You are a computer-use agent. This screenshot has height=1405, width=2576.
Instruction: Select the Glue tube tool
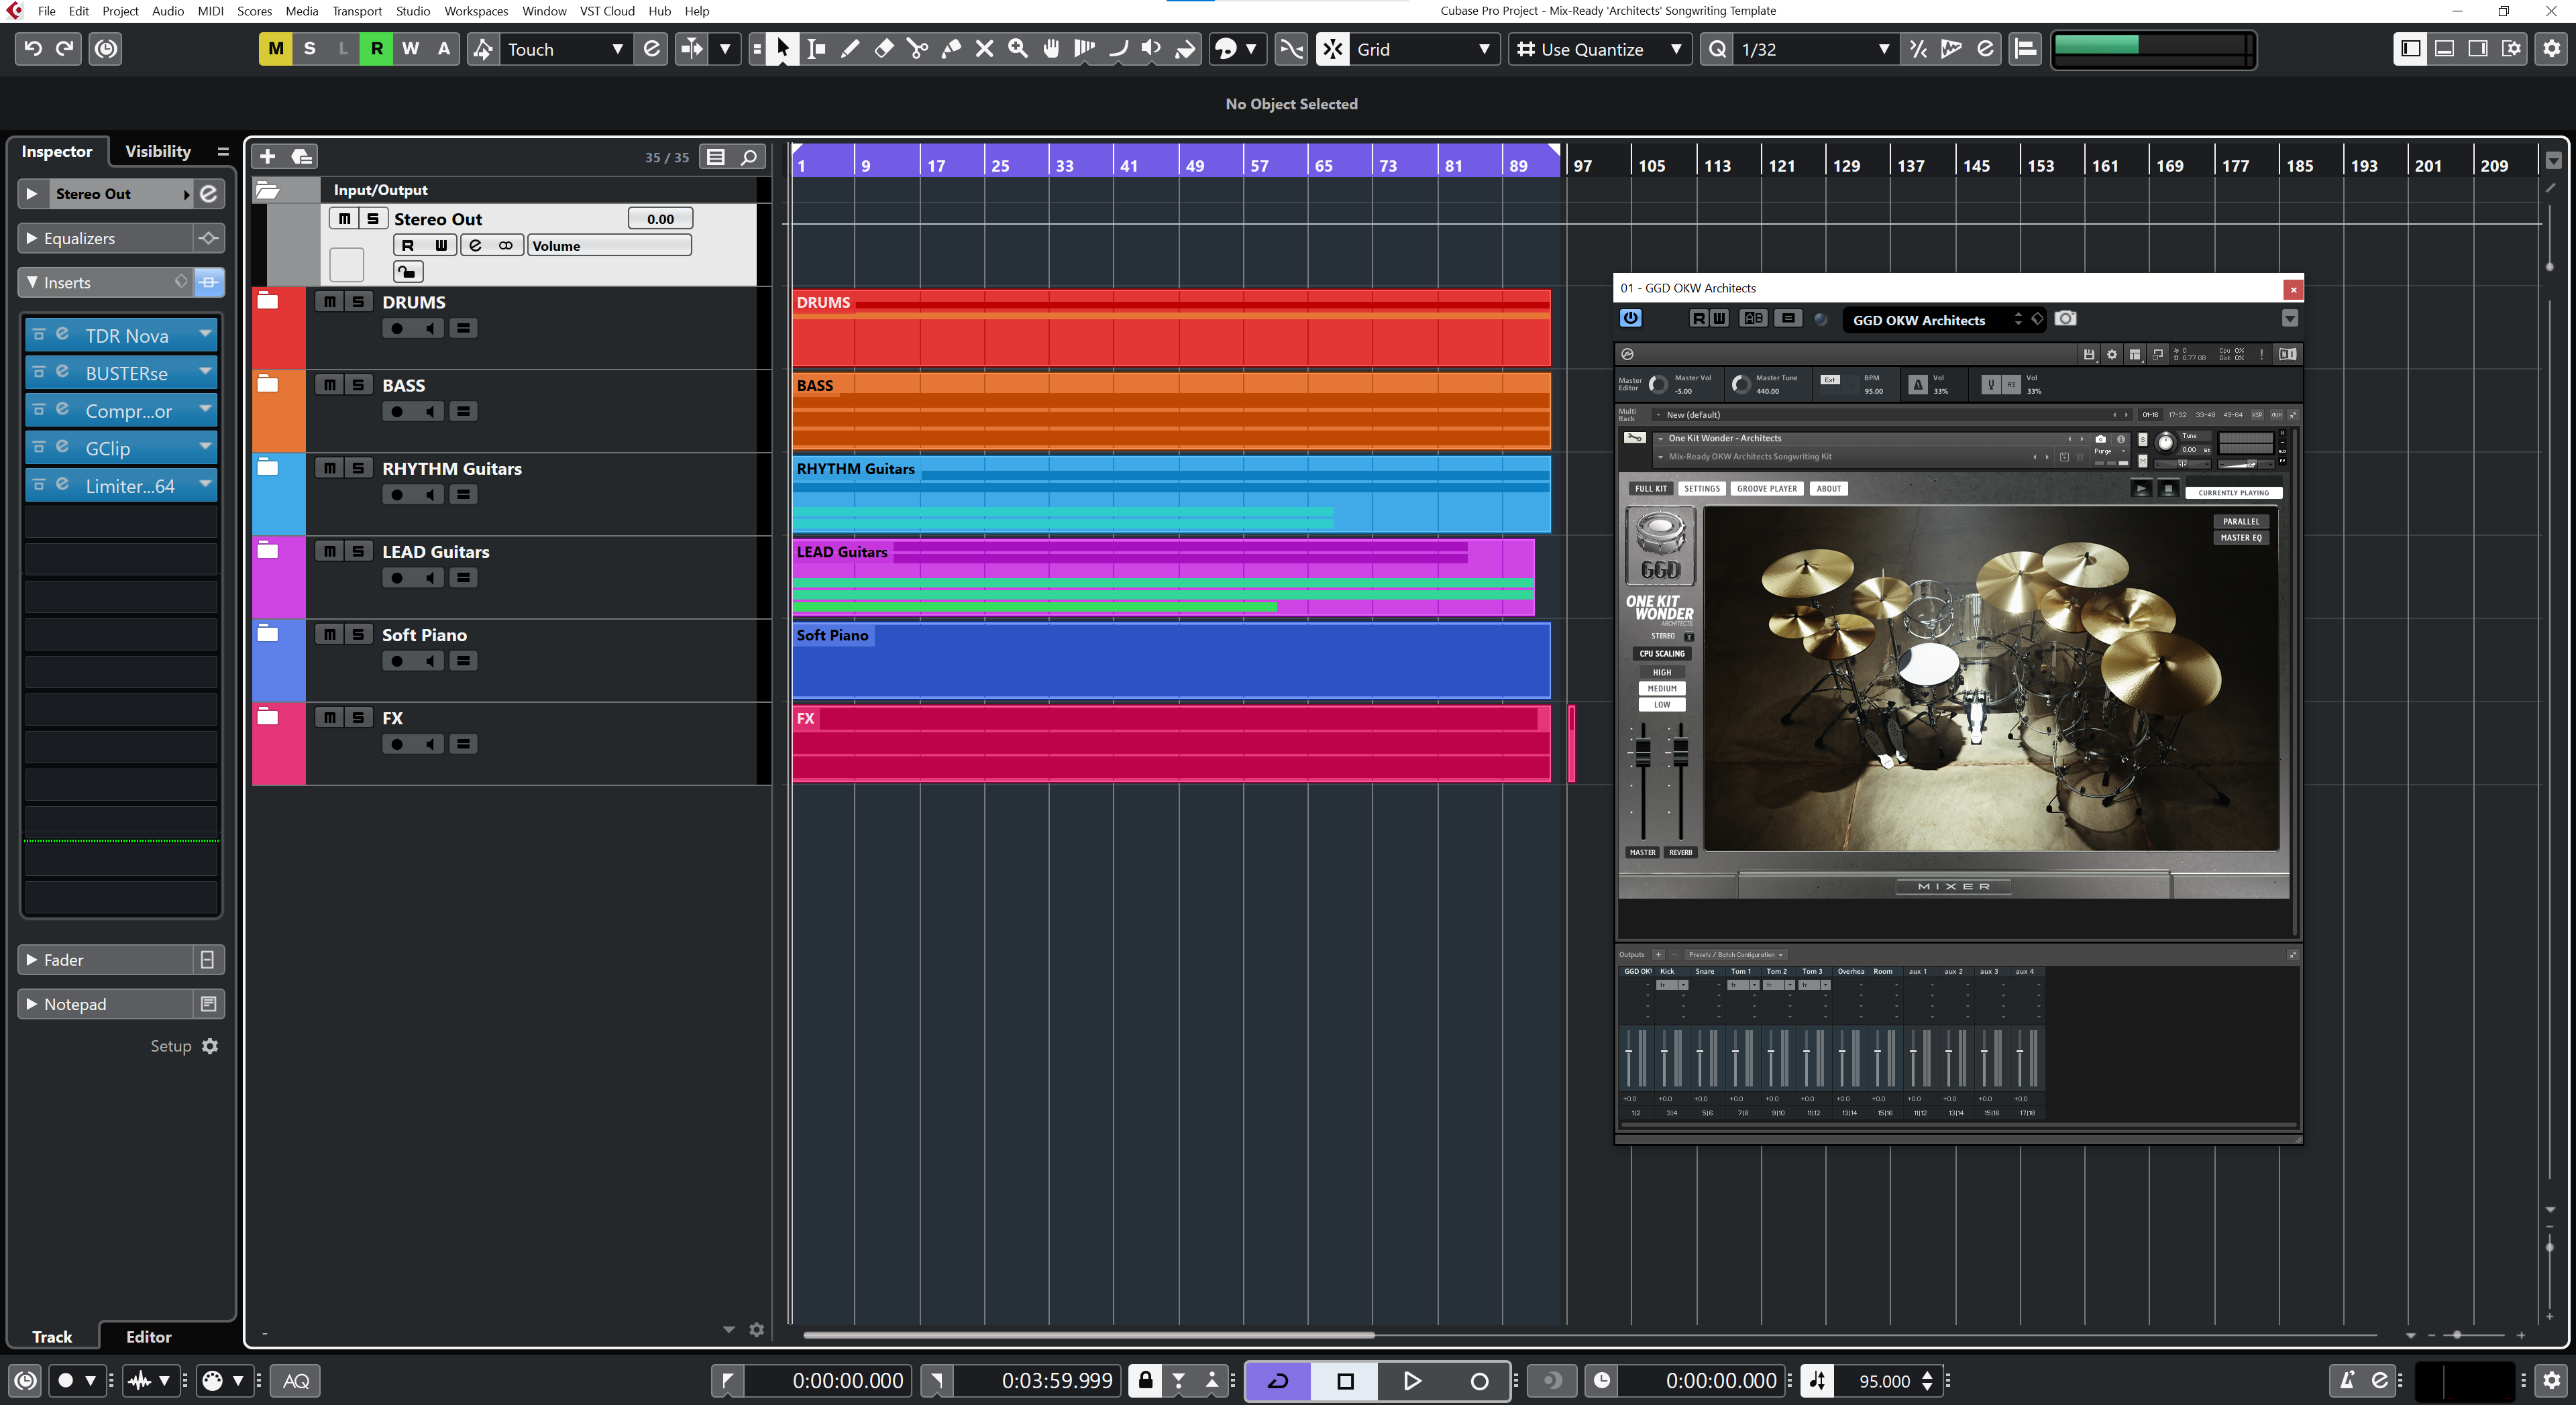tap(951, 48)
